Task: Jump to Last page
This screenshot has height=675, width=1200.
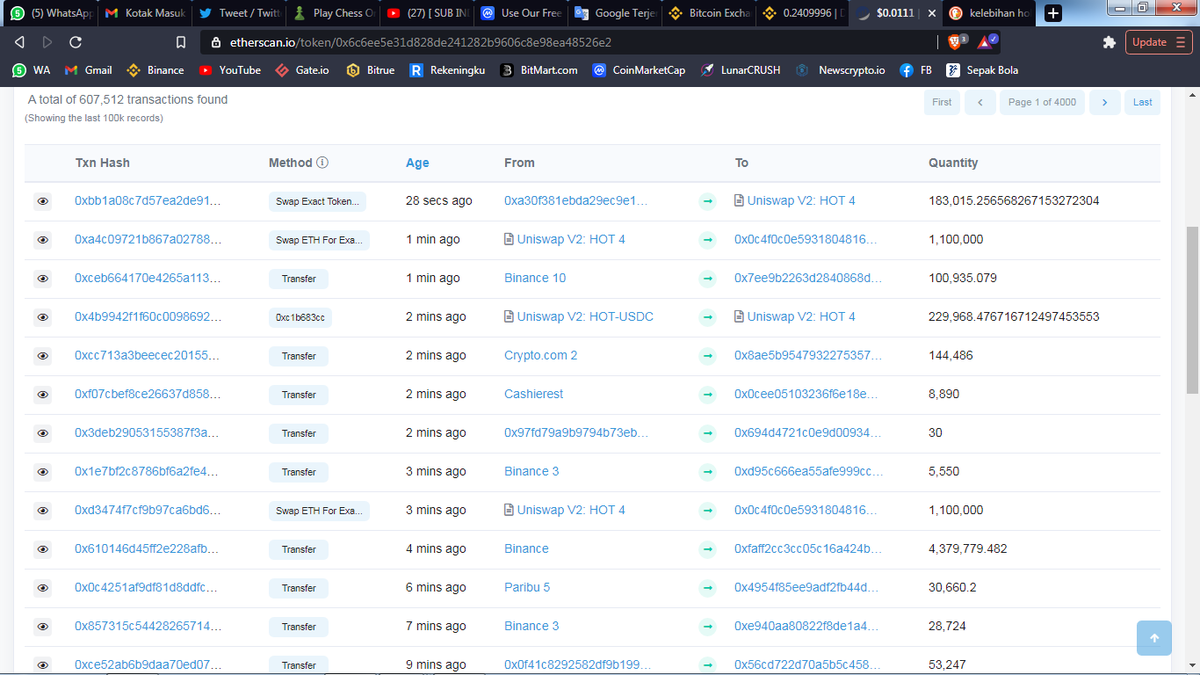Action: (1142, 102)
